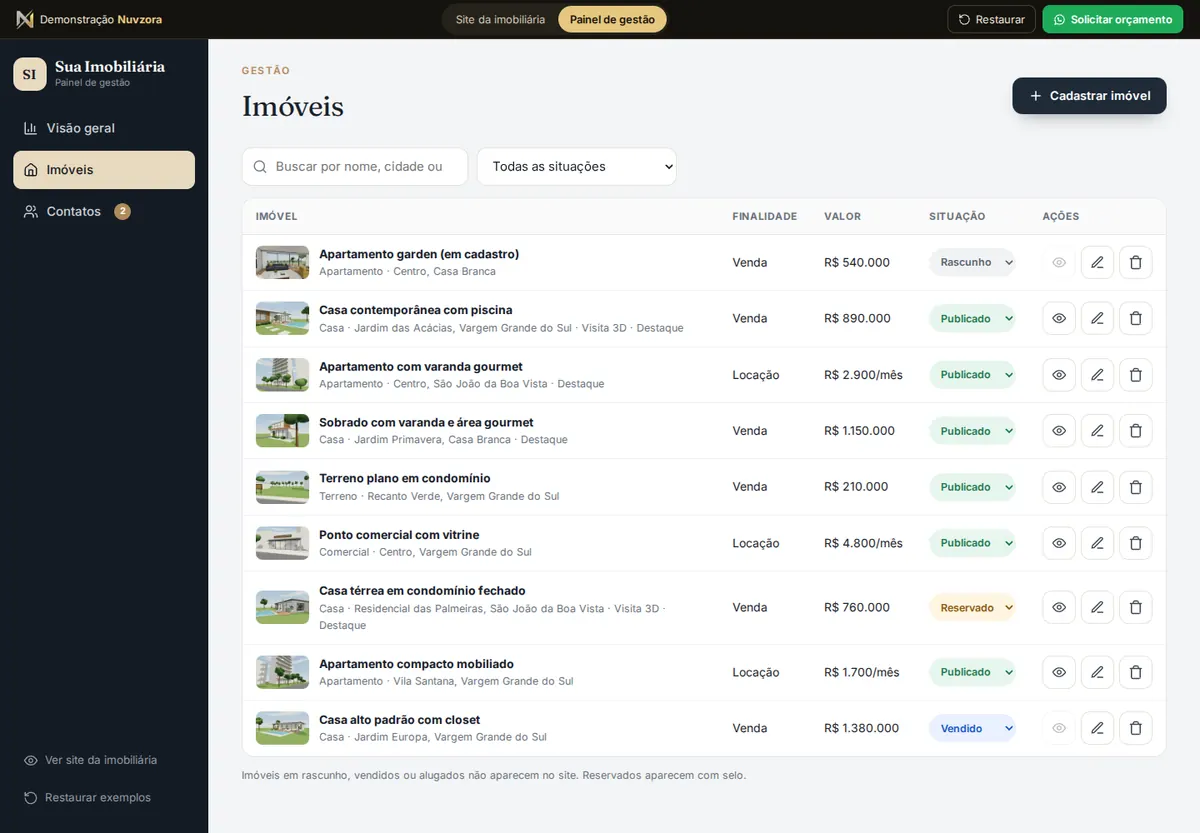Click the R$ 4.800/mês value cell
The image size is (1200, 833).
point(863,543)
